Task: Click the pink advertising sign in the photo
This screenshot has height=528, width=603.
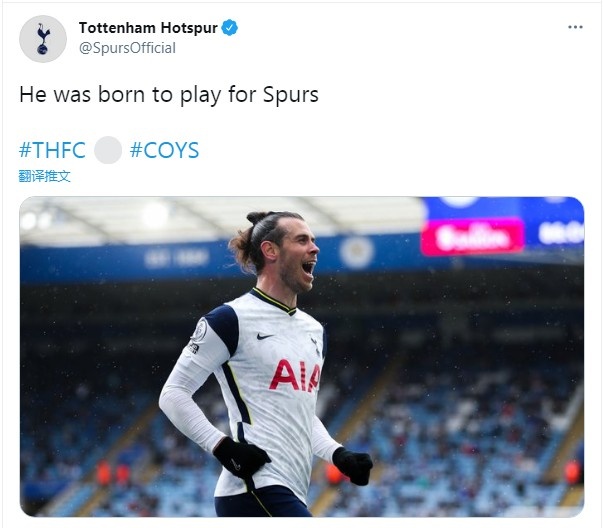Action: click(473, 236)
